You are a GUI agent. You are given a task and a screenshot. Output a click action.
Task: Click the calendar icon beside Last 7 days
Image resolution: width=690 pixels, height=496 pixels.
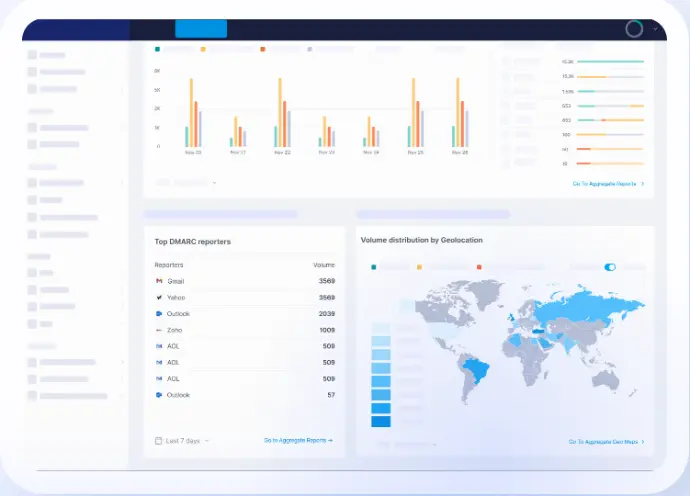pos(158,440)
